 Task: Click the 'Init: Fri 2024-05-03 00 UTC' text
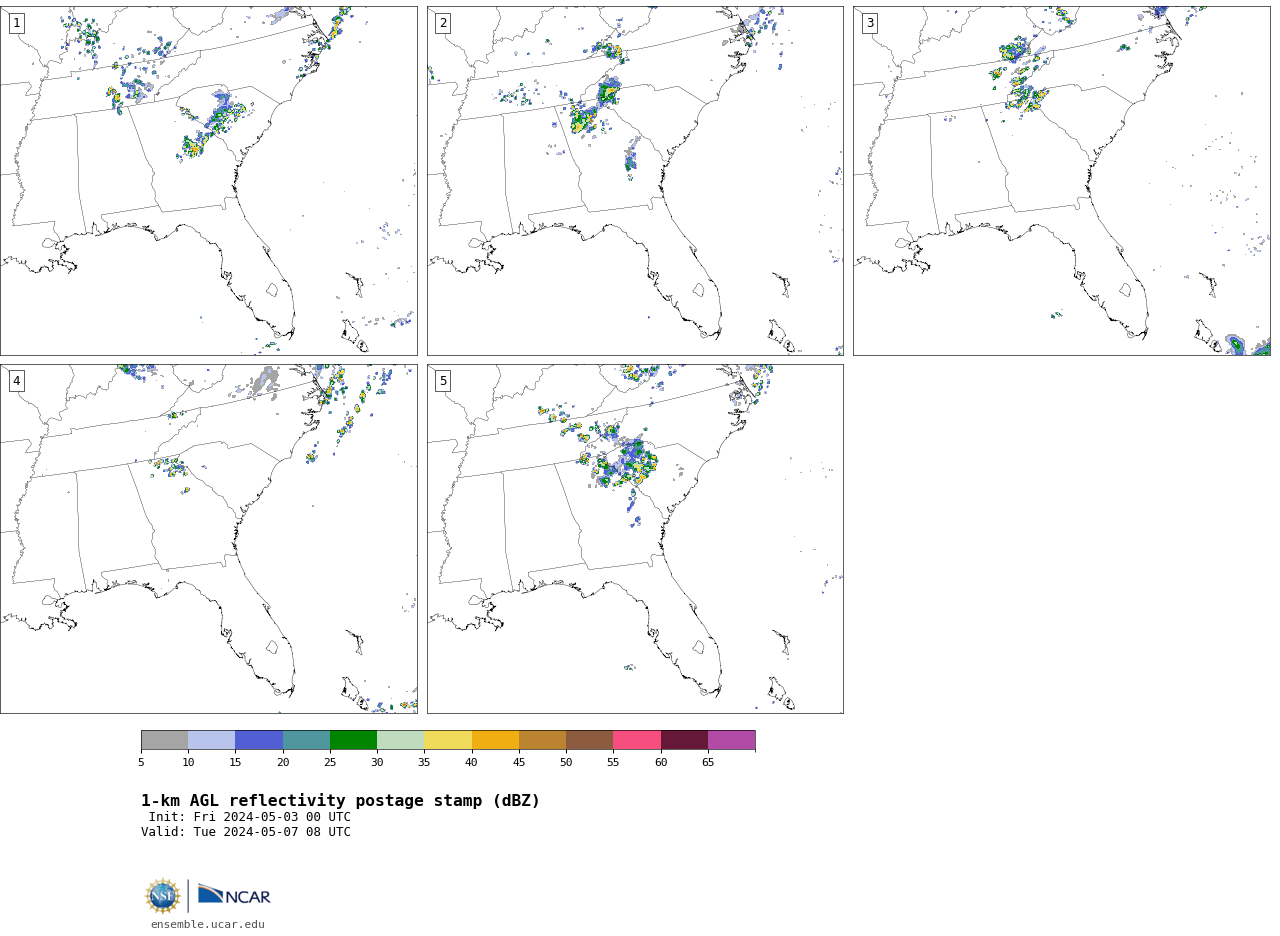click(250, 817)
